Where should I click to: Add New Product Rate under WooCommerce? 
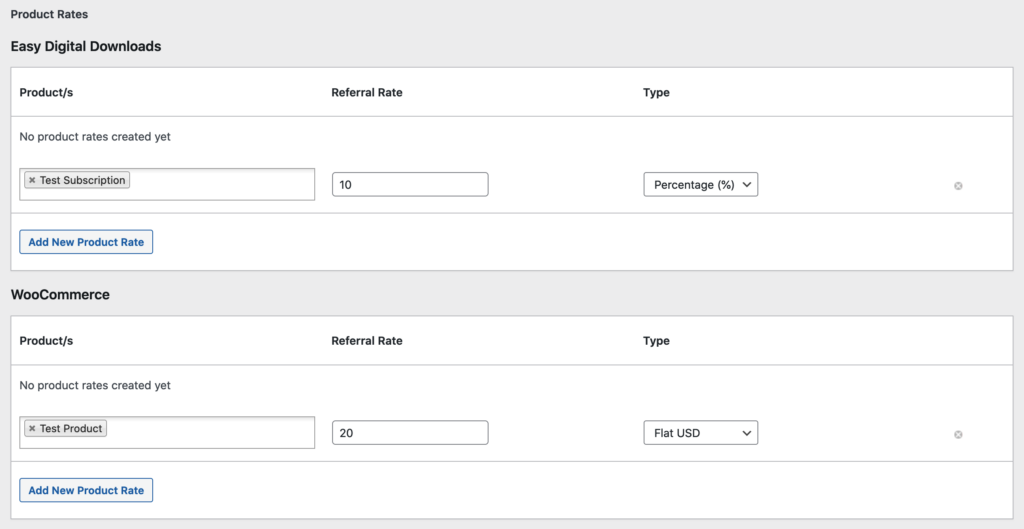[x=86, y=490]
